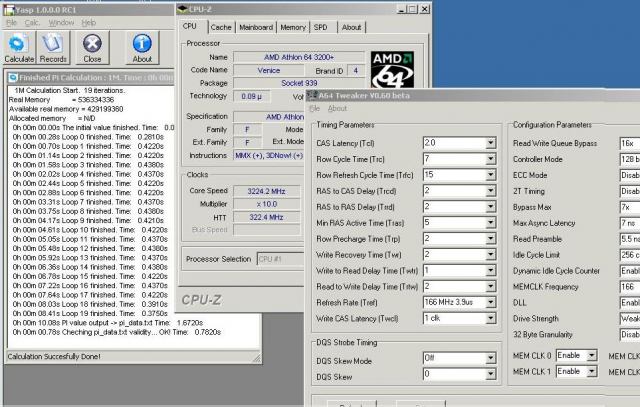Screen dimensions: 640x407
Task: Expand the RAS to RAS Delay (Trrd) dropdown
Action: click(x=491, y=207)
